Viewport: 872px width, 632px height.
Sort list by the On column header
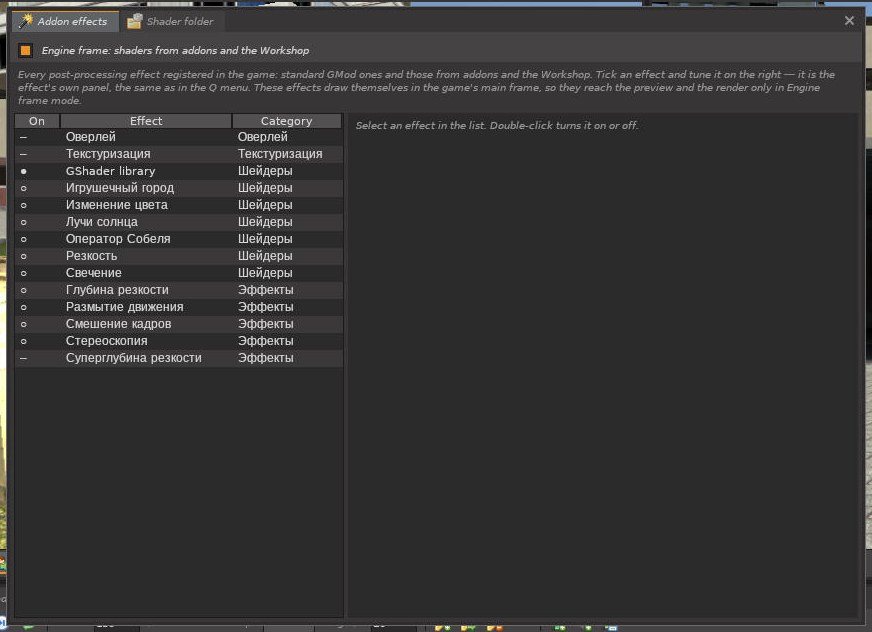(37, 121)
